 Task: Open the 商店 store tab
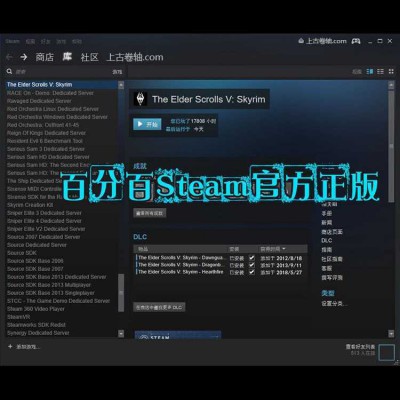45,57
